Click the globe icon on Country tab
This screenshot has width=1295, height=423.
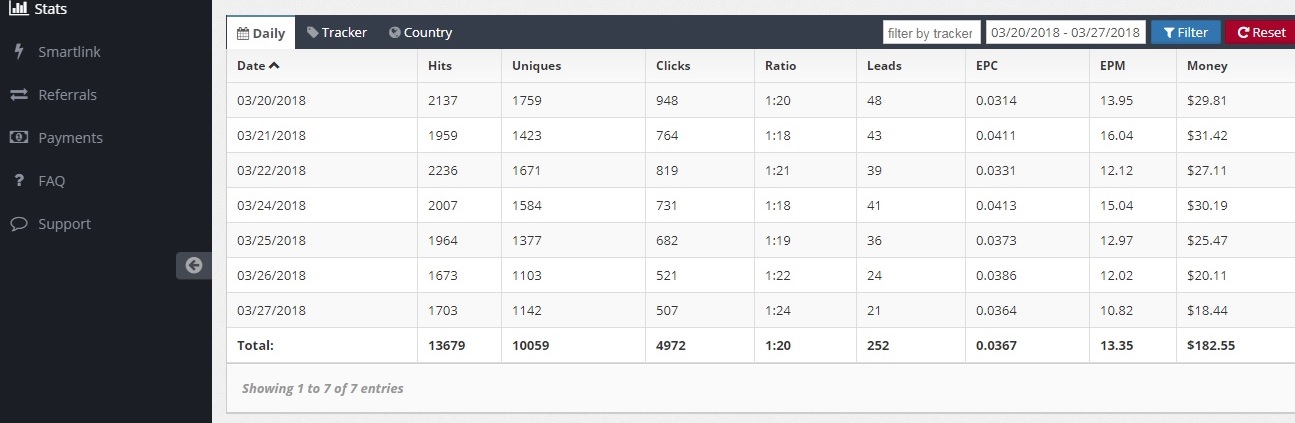[395, 33]
